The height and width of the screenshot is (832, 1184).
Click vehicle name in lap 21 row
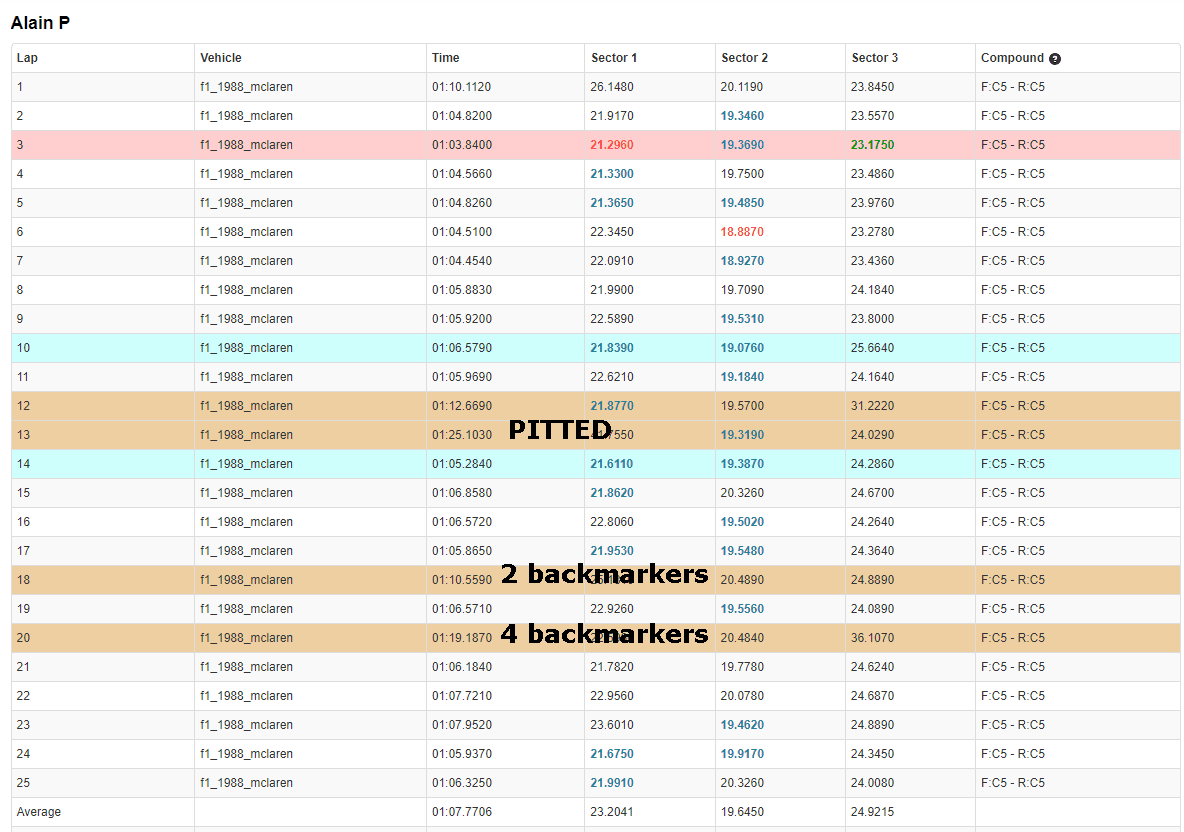point(246,667)
